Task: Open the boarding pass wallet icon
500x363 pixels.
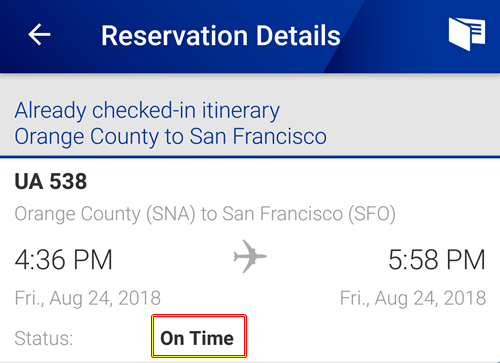Action: [x=467, y=34]
